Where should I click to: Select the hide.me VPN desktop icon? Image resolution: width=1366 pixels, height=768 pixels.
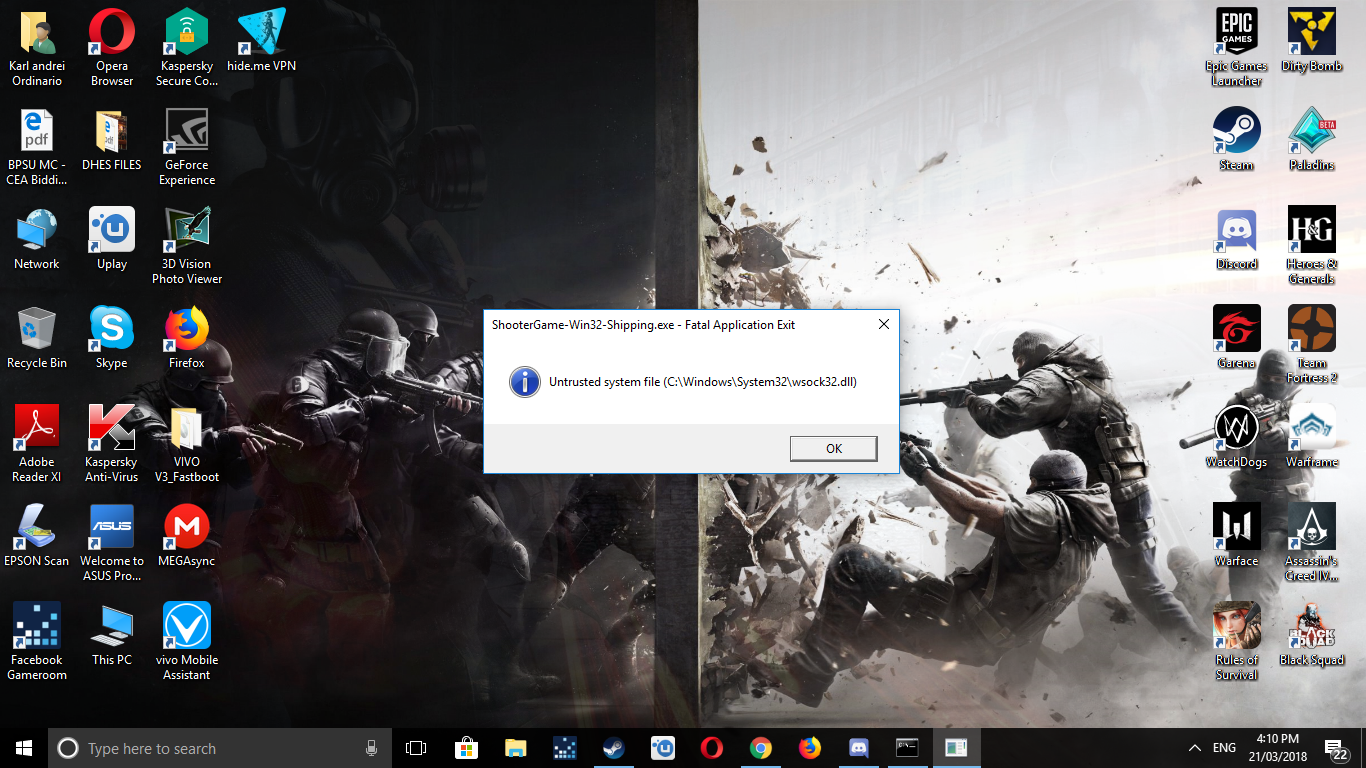(x=262, y=41)
